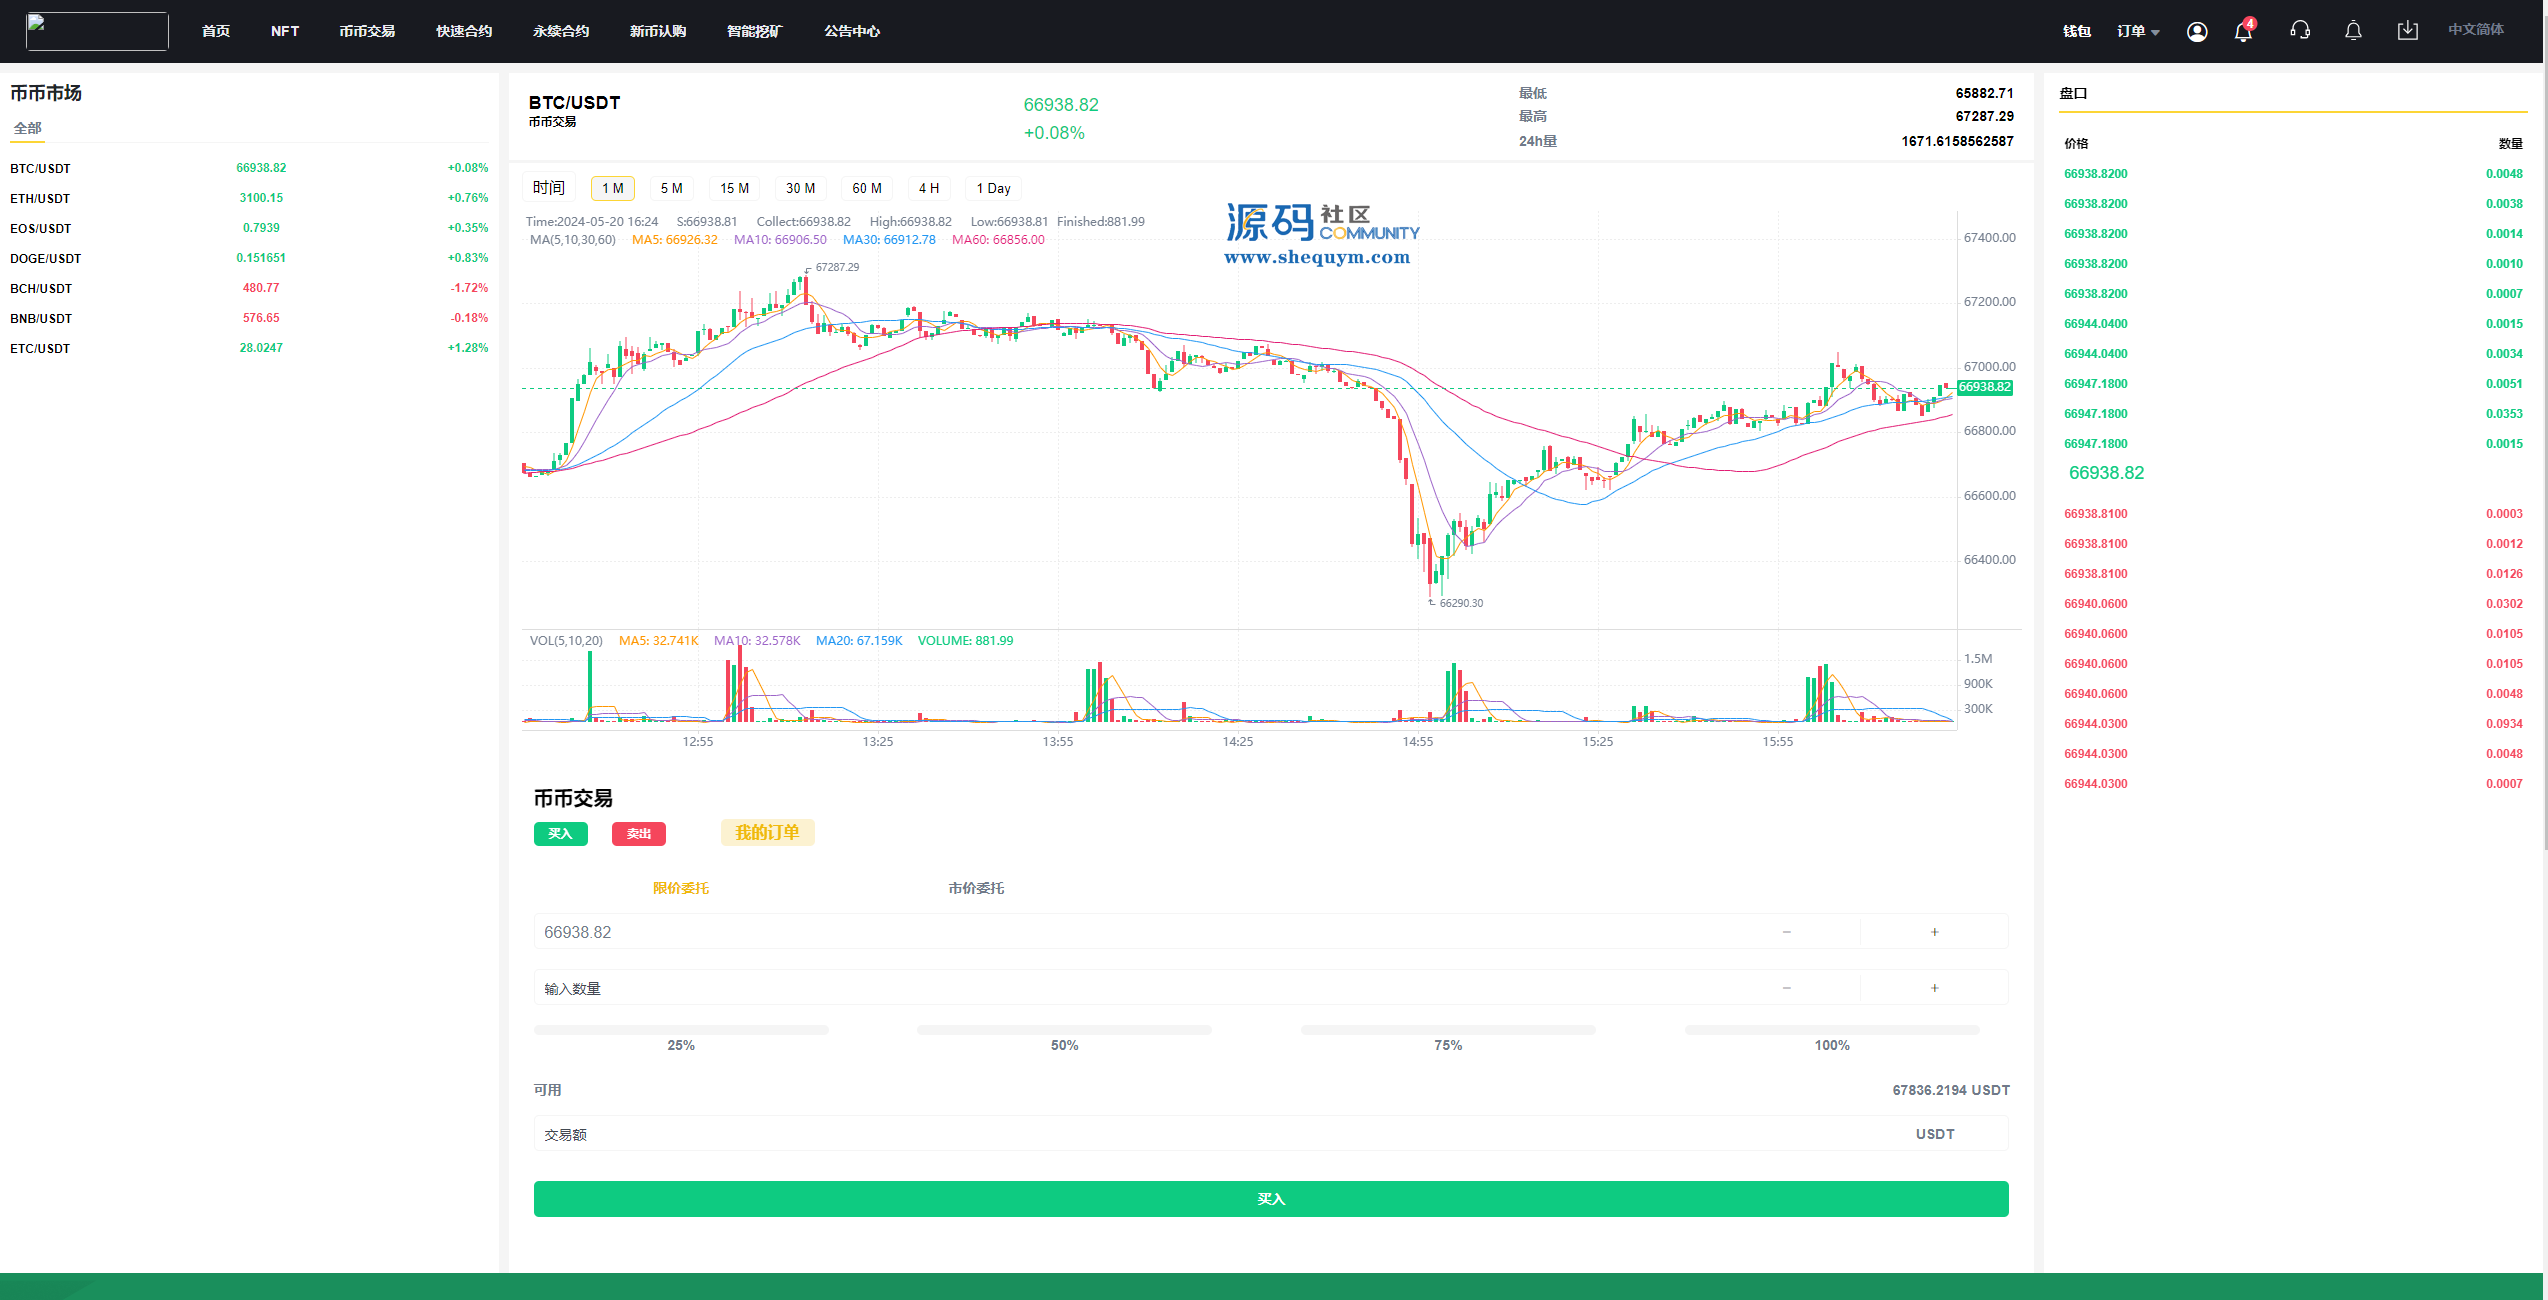This screenshot has width=2548, height=1300.
Task: Submit order with wide green 买入 button
Action: pyautogui.click(x=1271, y=1199)
